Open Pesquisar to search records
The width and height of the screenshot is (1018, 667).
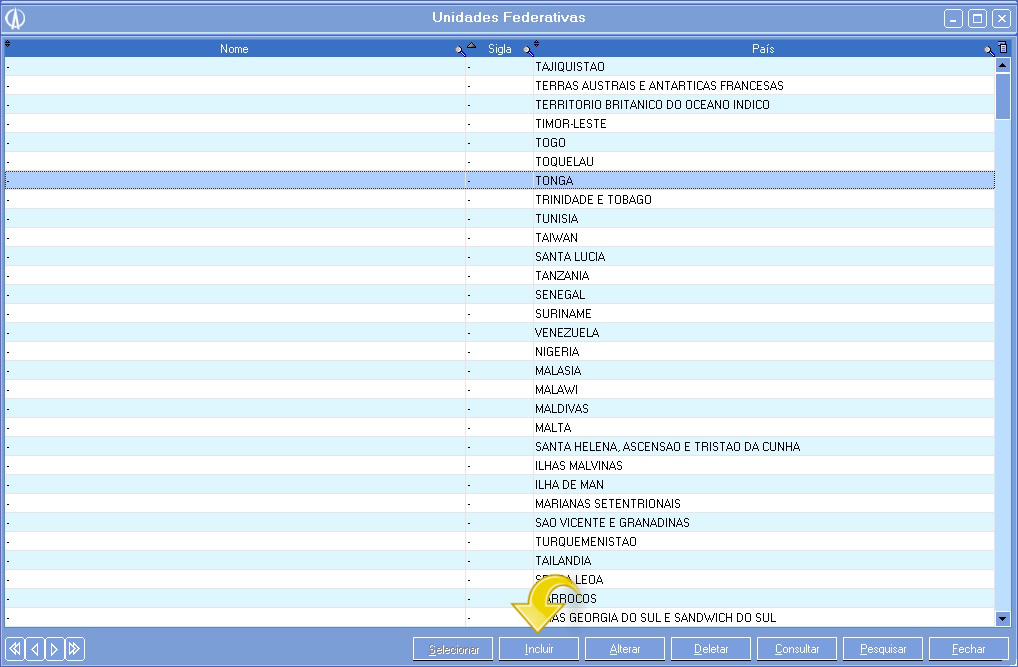883,649
